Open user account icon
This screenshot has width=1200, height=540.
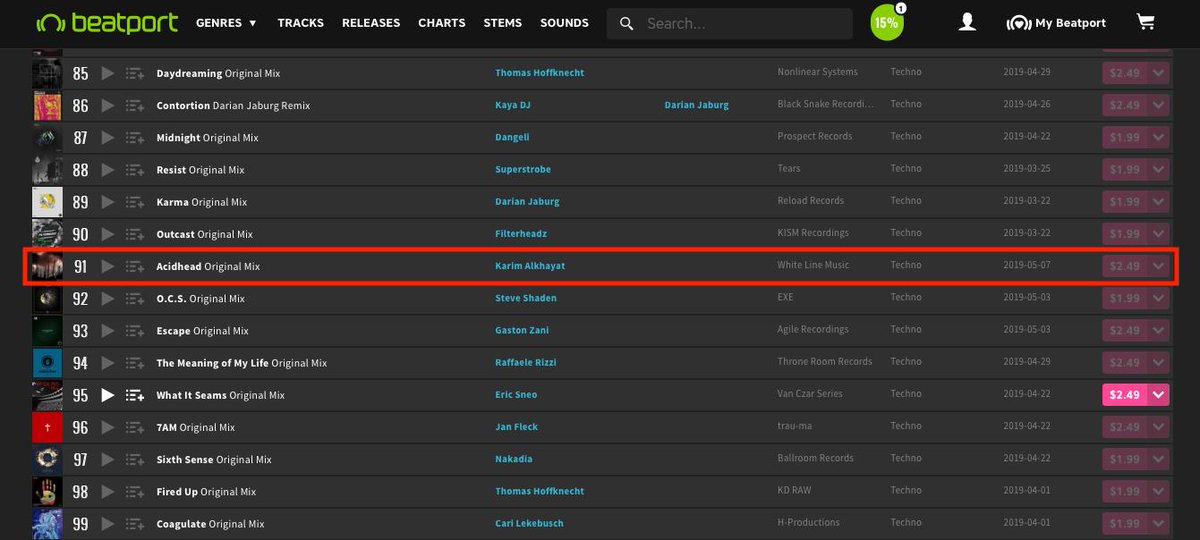(967, 22)
